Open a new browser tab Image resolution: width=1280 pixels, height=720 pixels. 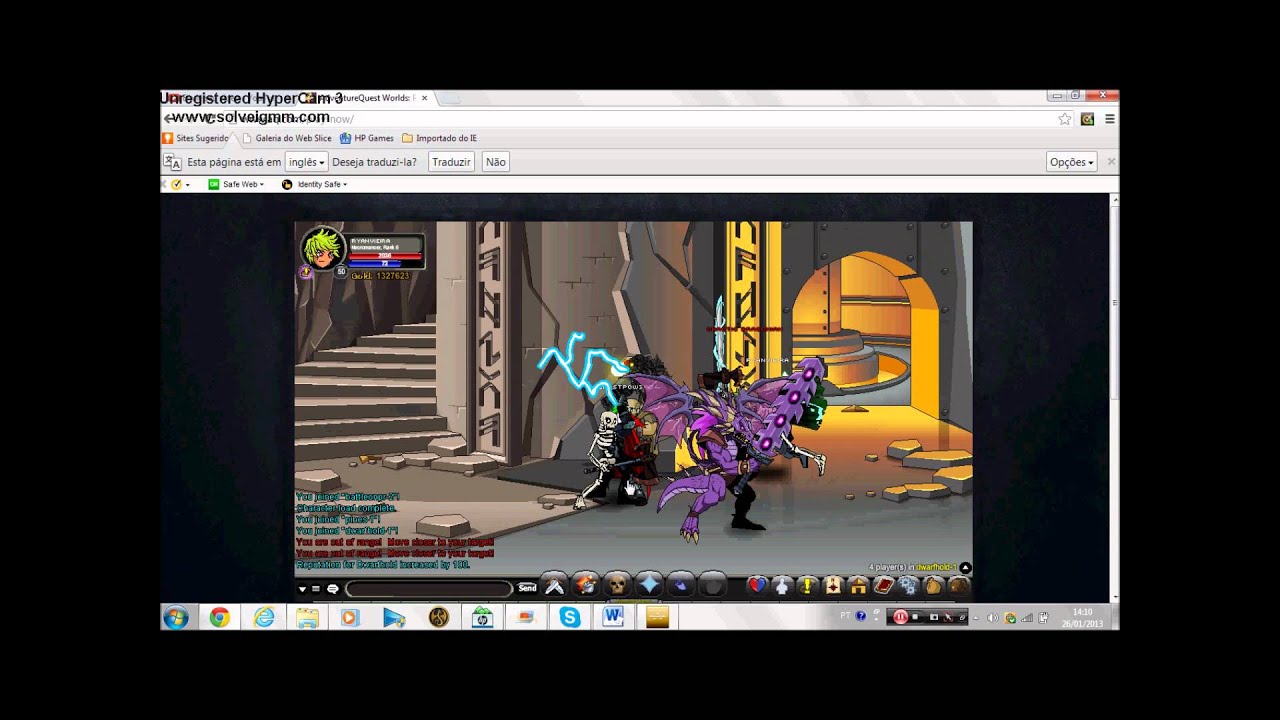click(450, 98)
